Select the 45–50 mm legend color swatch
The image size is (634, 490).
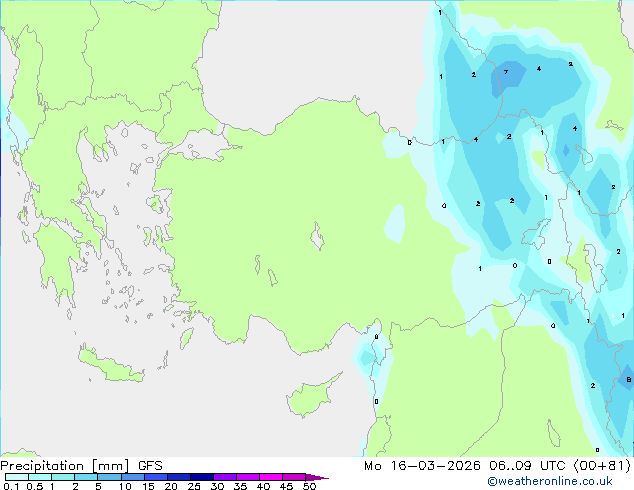click(294, 477)
